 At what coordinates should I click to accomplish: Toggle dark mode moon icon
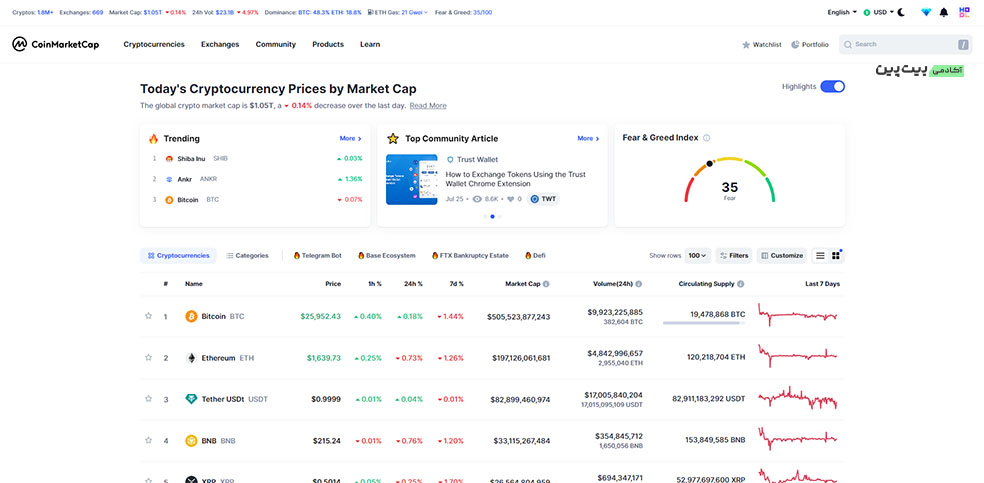901,12
